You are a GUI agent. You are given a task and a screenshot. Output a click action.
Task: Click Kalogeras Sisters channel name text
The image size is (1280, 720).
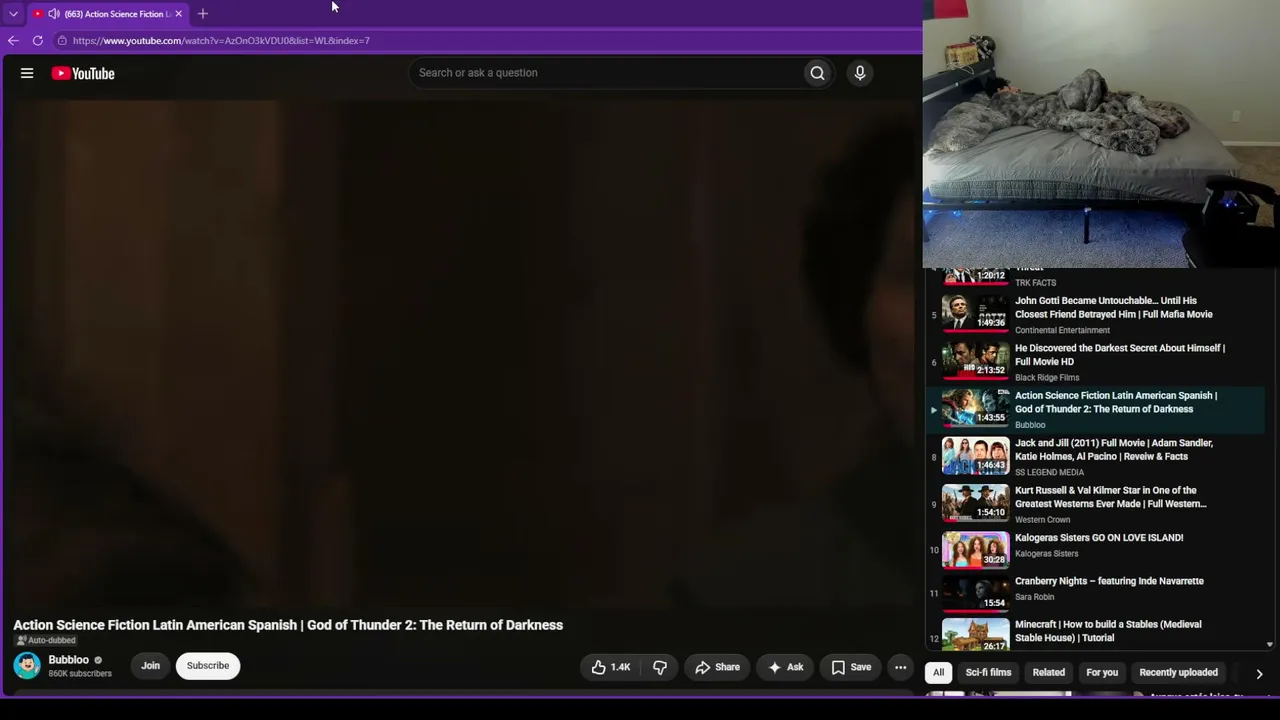pos(1046,554)
